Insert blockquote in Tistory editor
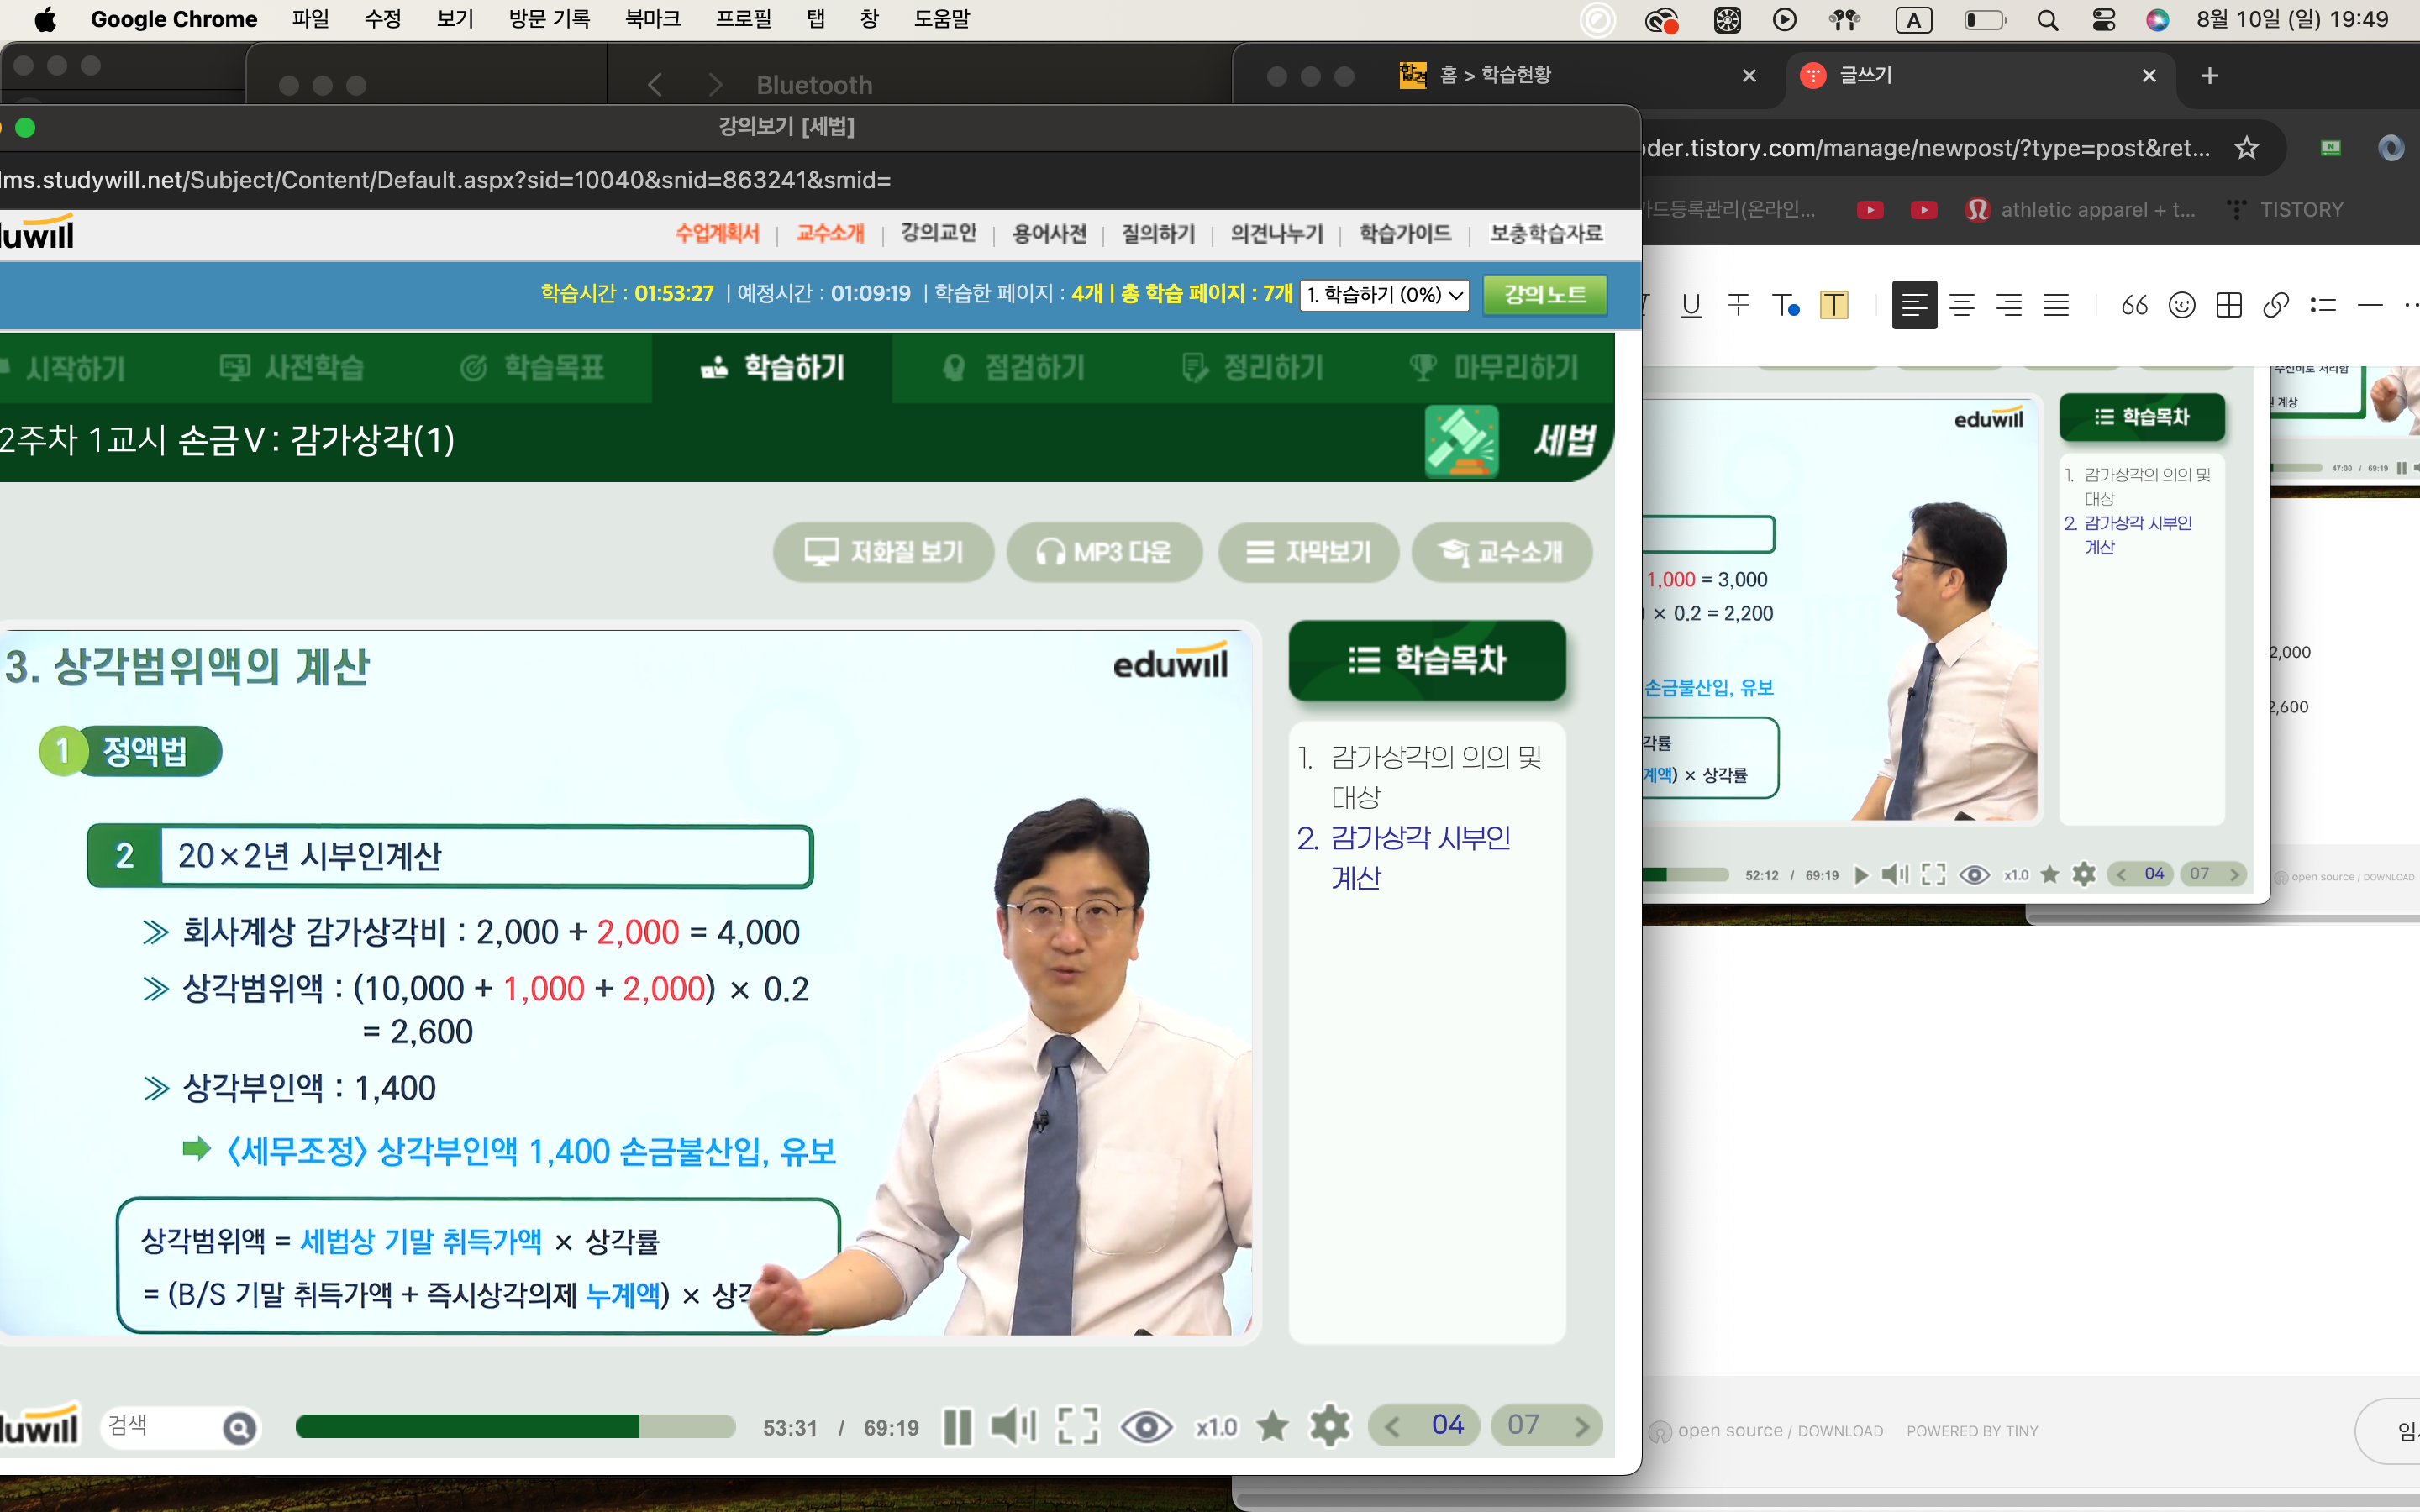Image resolution: width=2420 pixels, height=1512 pixels. click(x=2135, y=305)
